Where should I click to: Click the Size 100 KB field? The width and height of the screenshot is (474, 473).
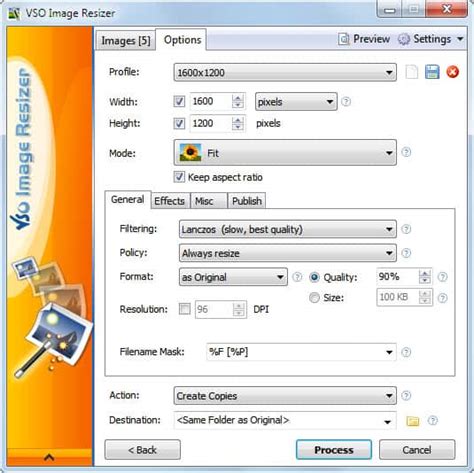click(x=397, y=297)
